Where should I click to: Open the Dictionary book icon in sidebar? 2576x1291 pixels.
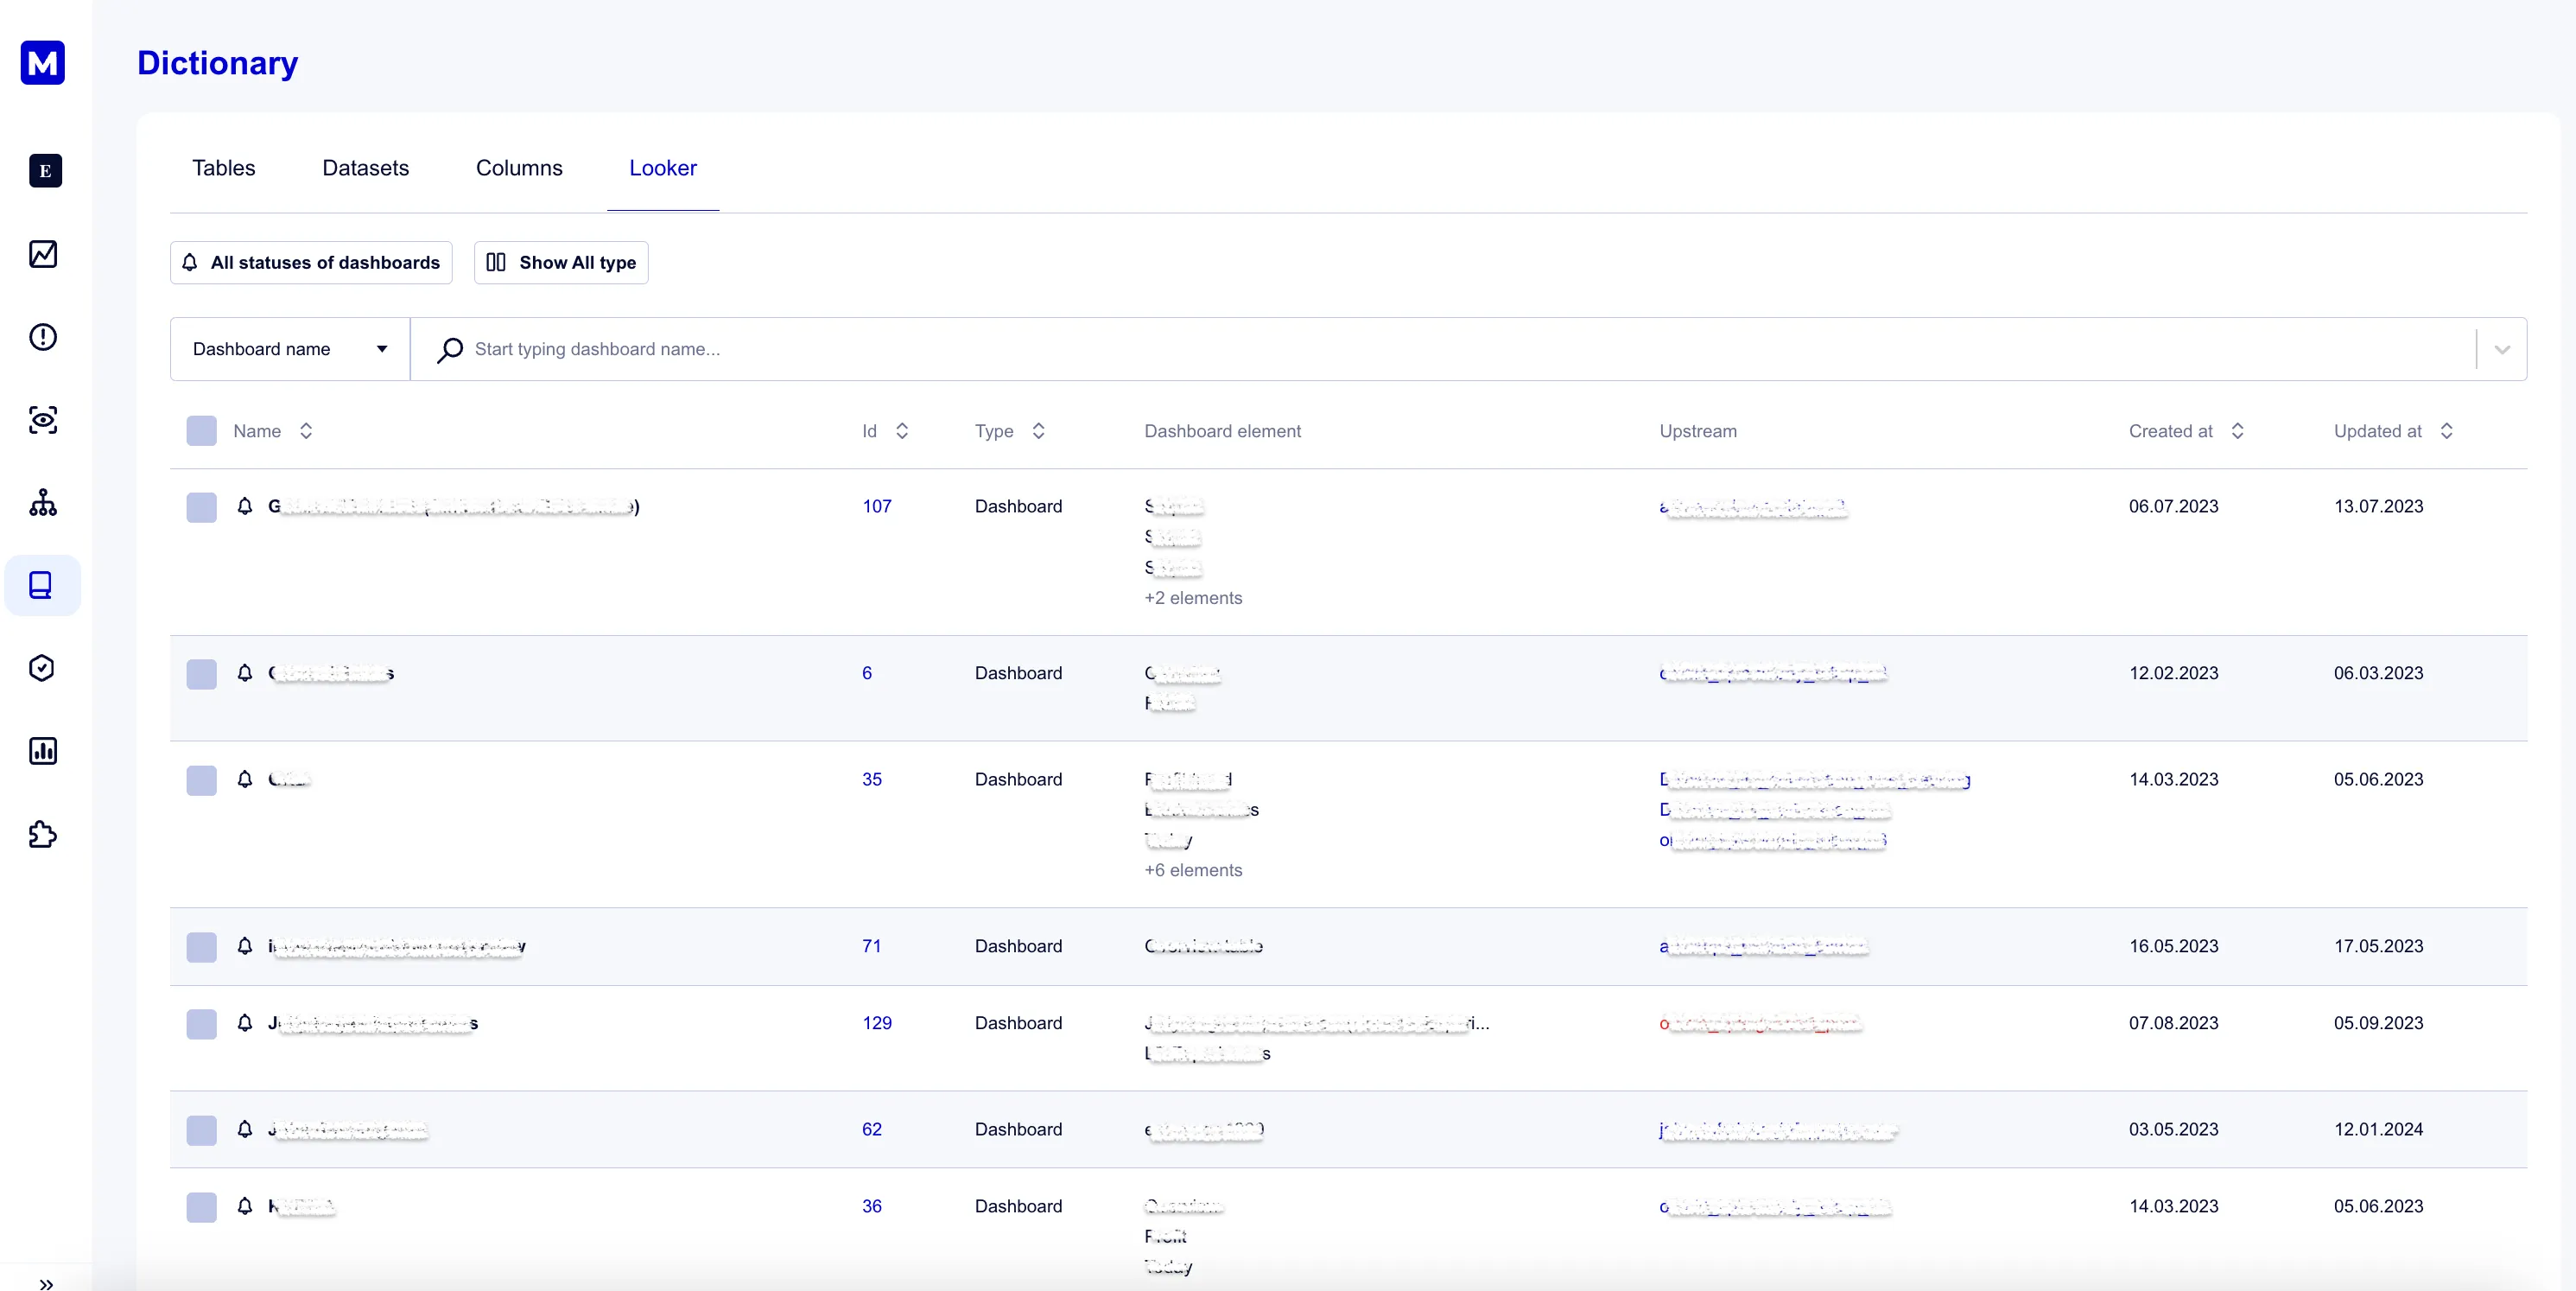tap(42, 585)
